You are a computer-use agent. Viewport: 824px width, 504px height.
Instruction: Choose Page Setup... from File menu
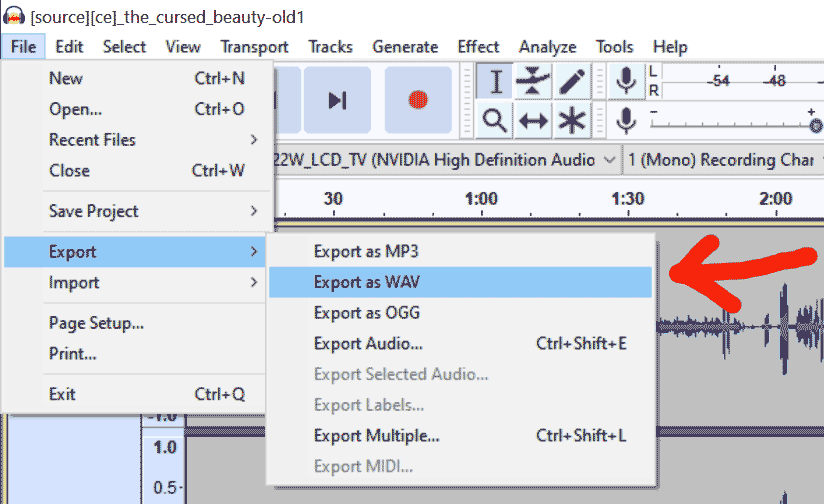tap(136, 323)
